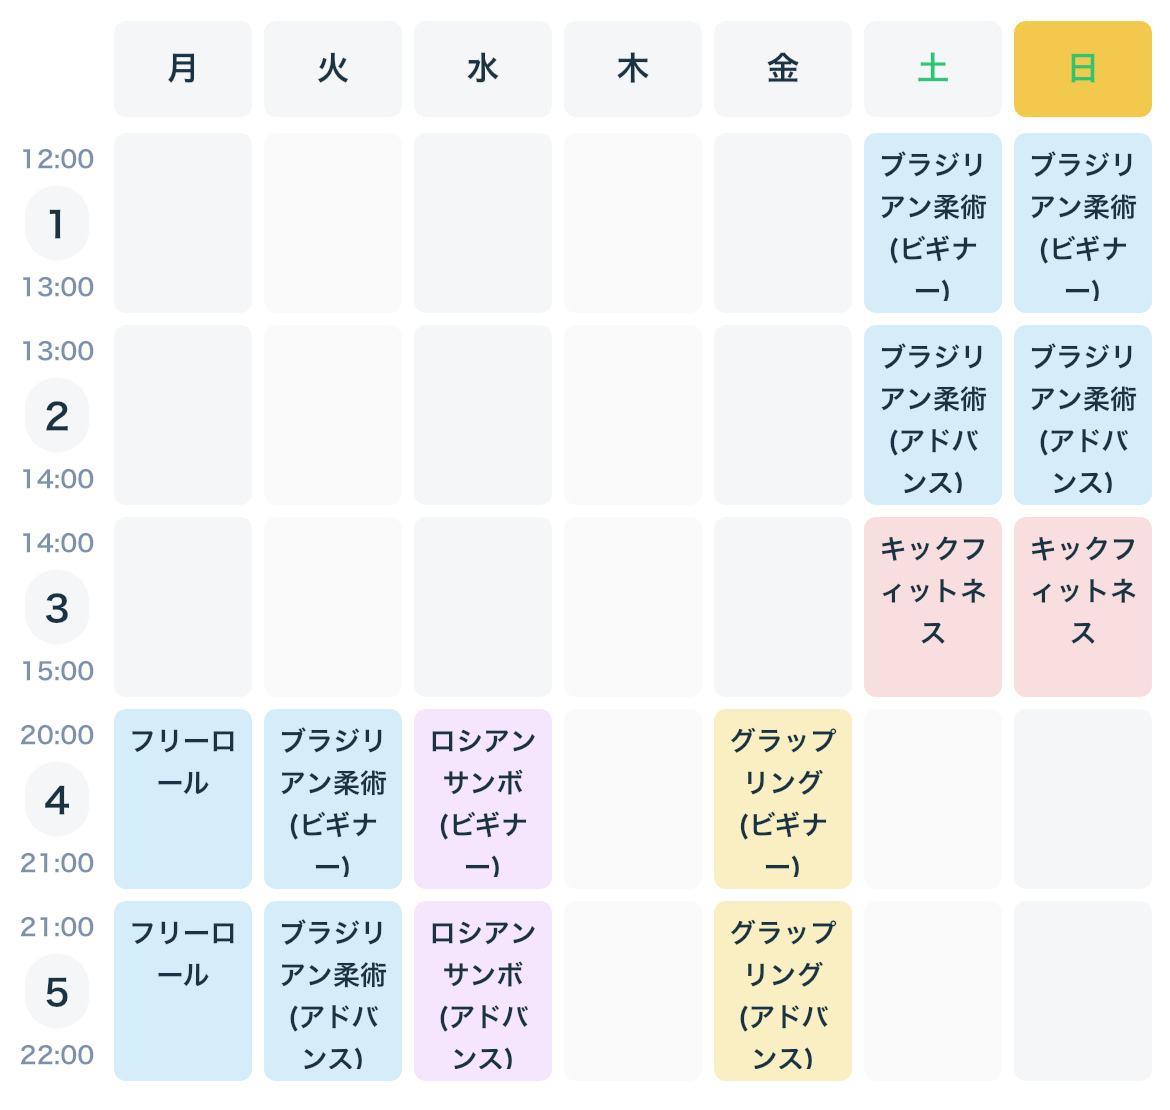Open Tuesday 21:00 ブラジリアン柔術 advance class
1170x1110 pixels.
pos(333,991)
